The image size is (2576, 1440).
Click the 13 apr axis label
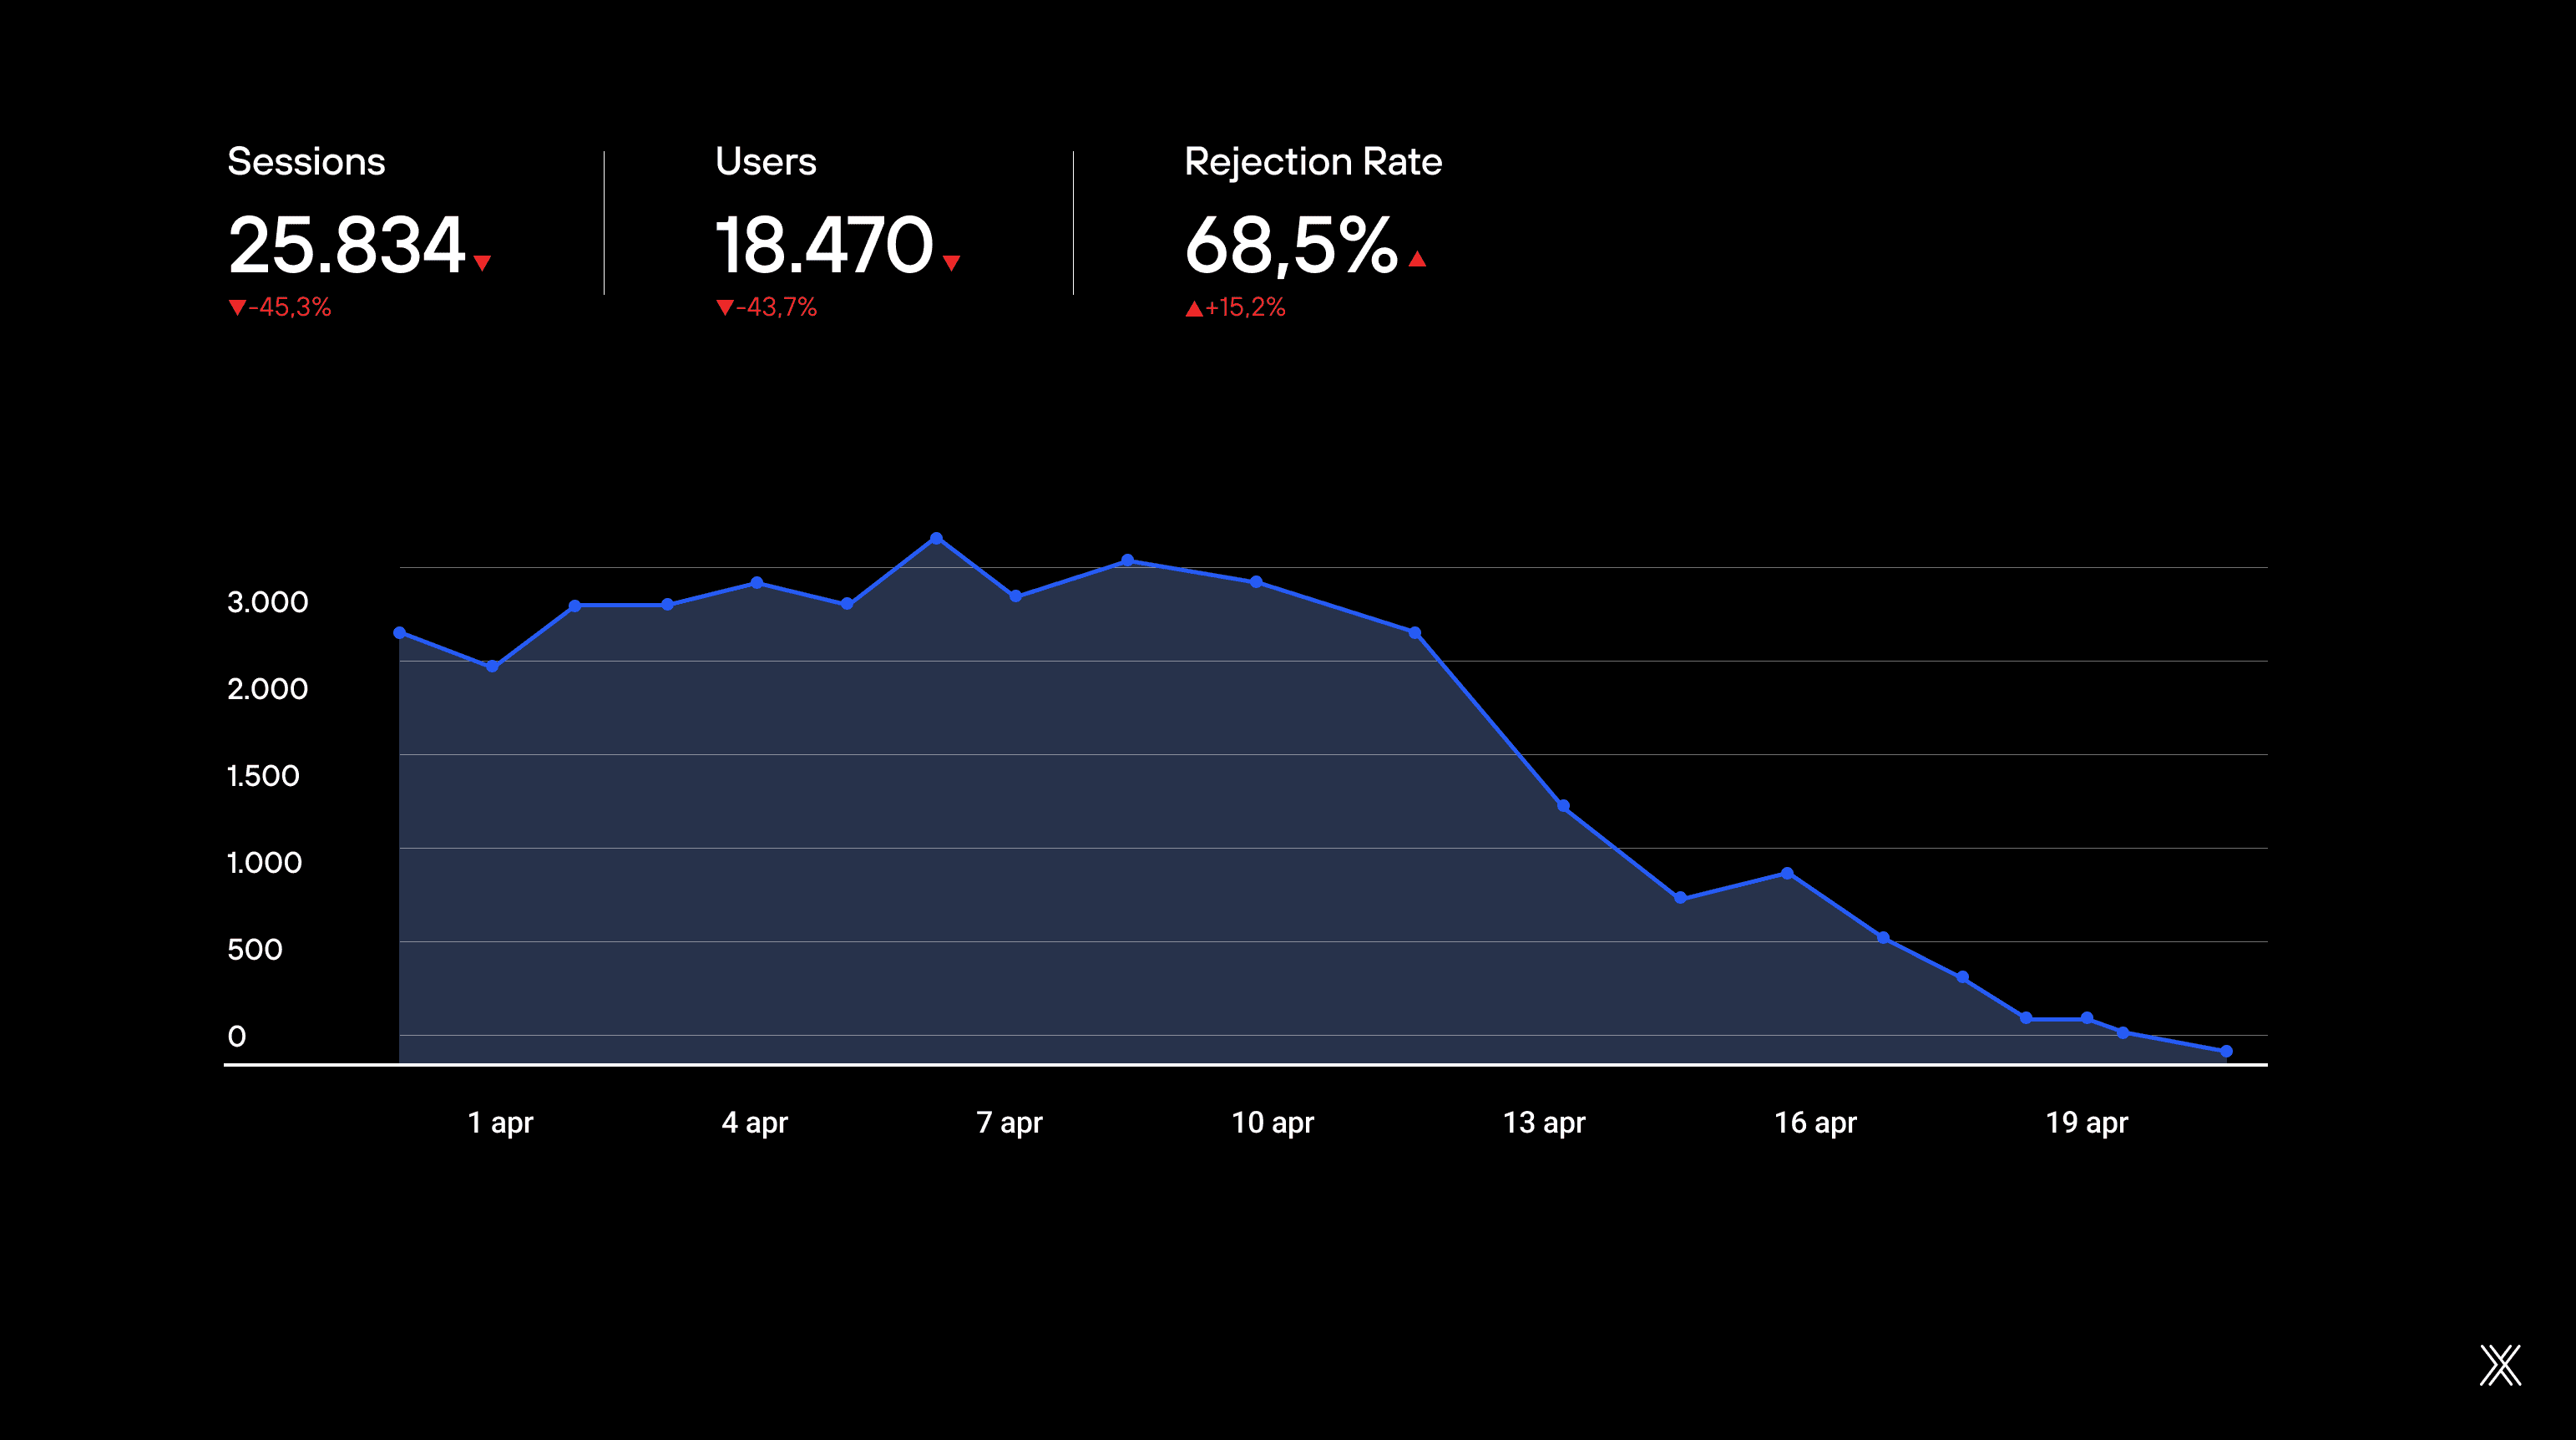point(1544,1123)
